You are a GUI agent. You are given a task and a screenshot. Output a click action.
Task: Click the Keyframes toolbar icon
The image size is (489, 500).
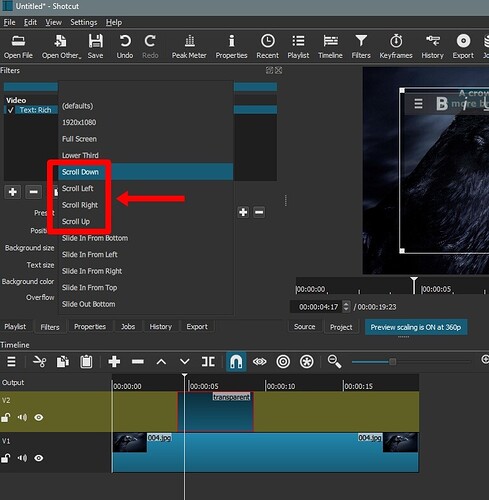click(x=396, y=47)
